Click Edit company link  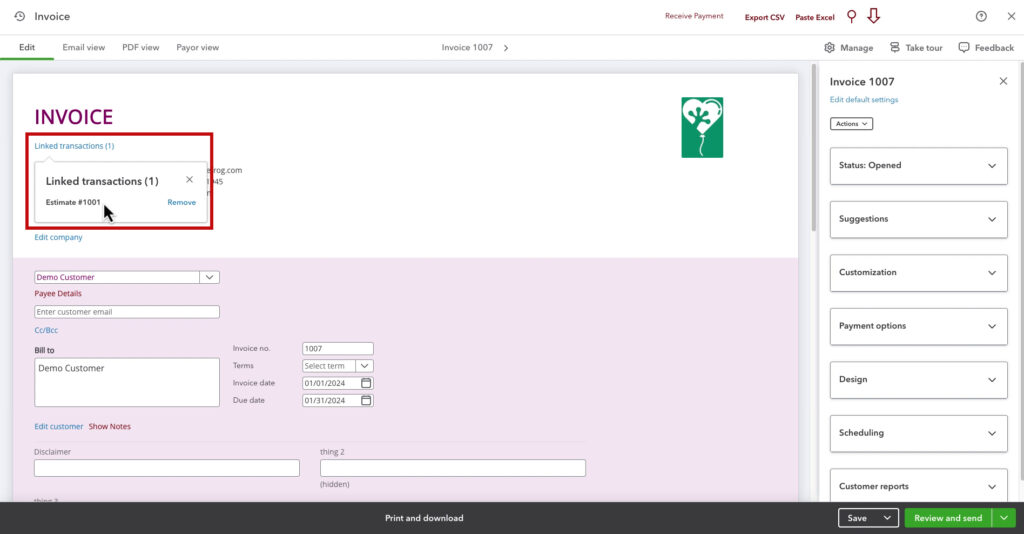[58, 237]
